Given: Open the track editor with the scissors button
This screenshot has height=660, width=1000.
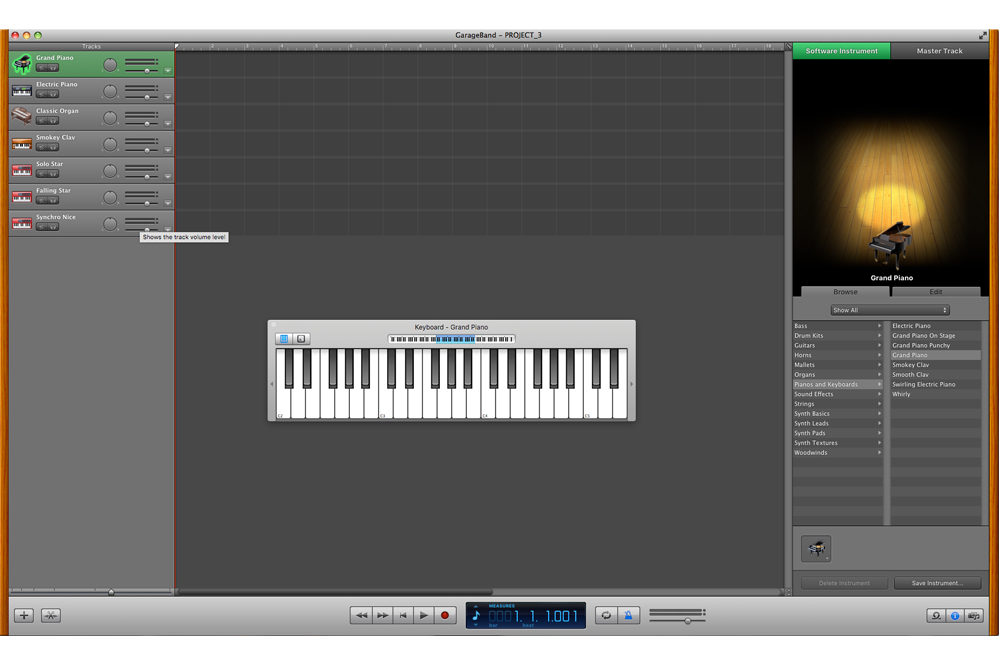Looking at the screenshot, I should 50,615.
